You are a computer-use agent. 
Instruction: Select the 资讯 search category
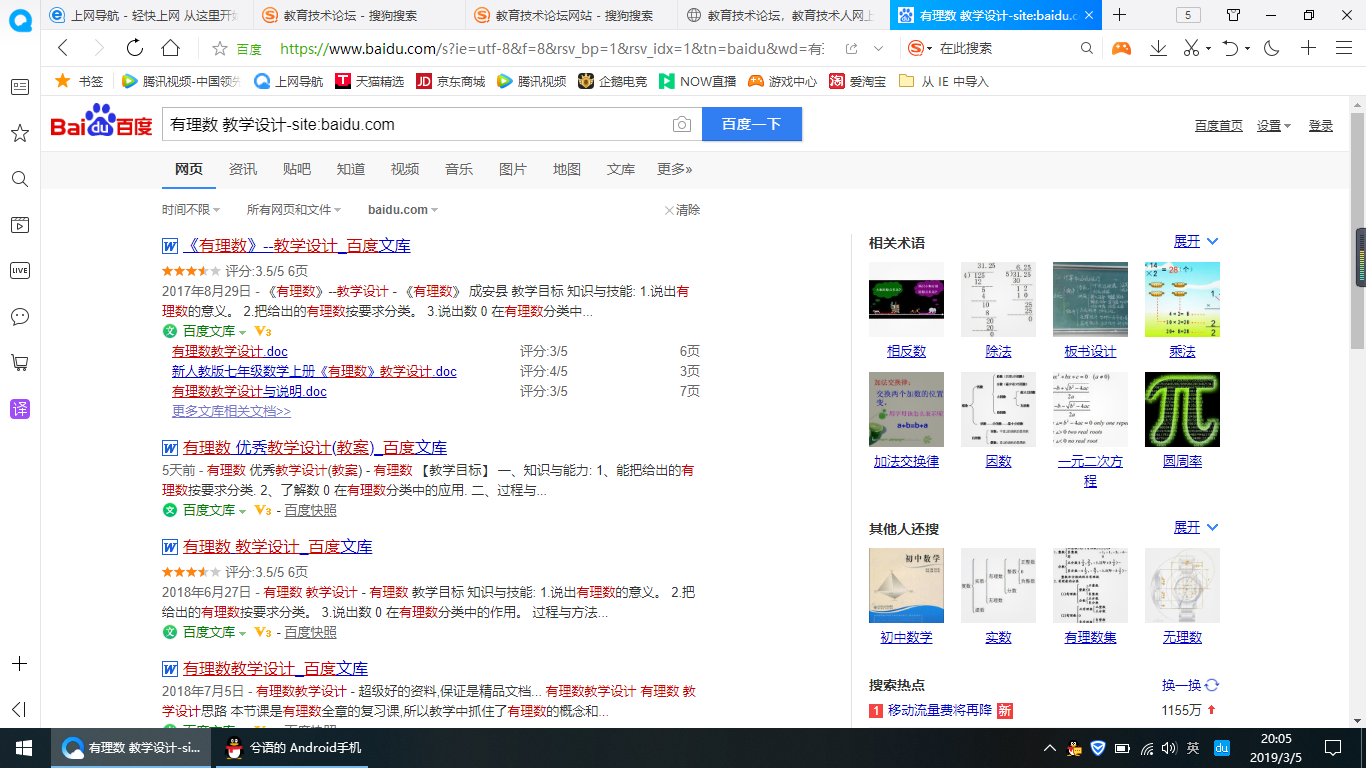243,169
